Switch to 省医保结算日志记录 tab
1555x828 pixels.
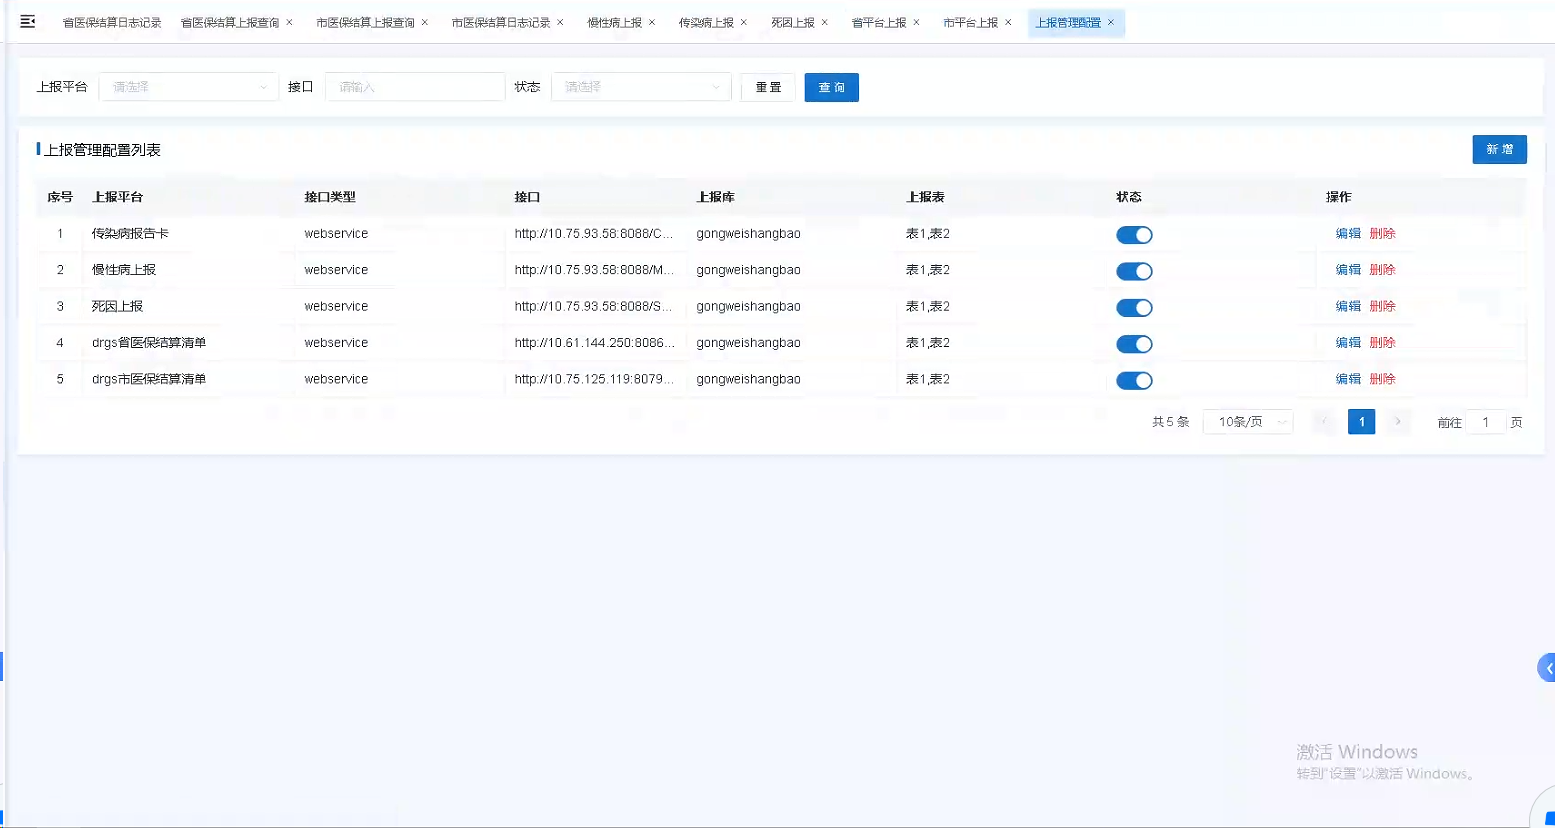112,22
